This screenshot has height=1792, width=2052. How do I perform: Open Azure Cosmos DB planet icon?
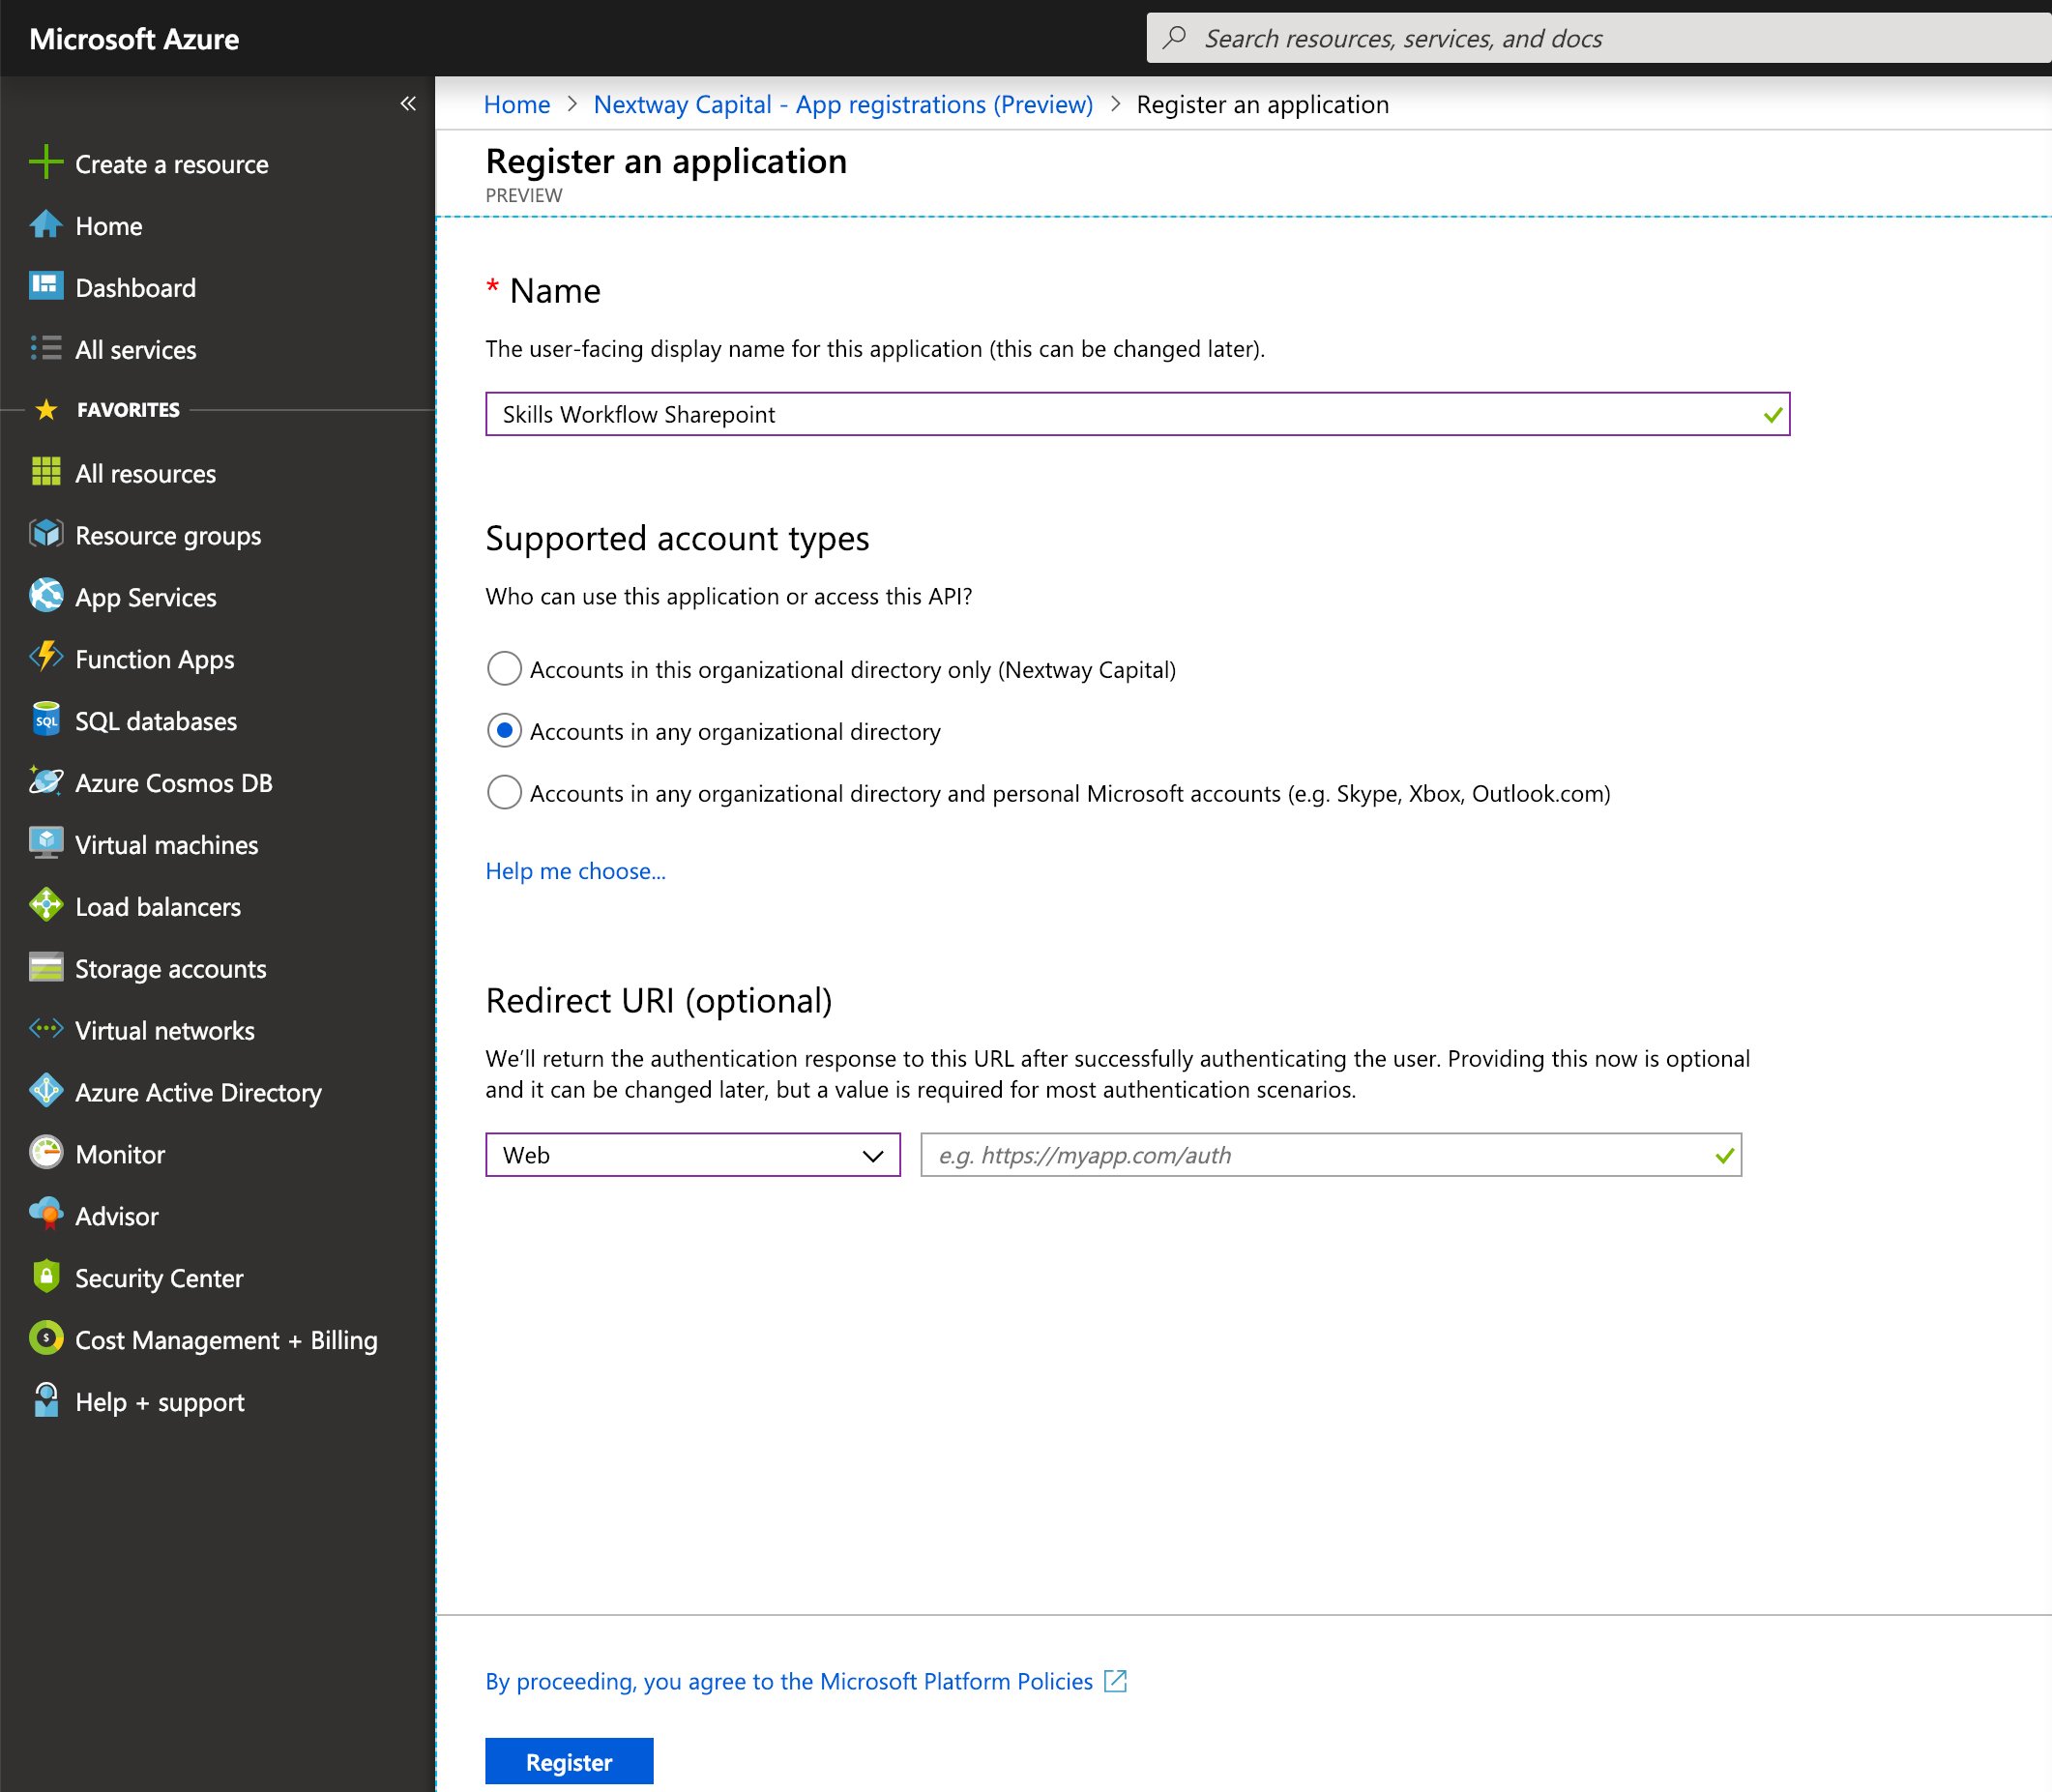click(x=46, y=782)
